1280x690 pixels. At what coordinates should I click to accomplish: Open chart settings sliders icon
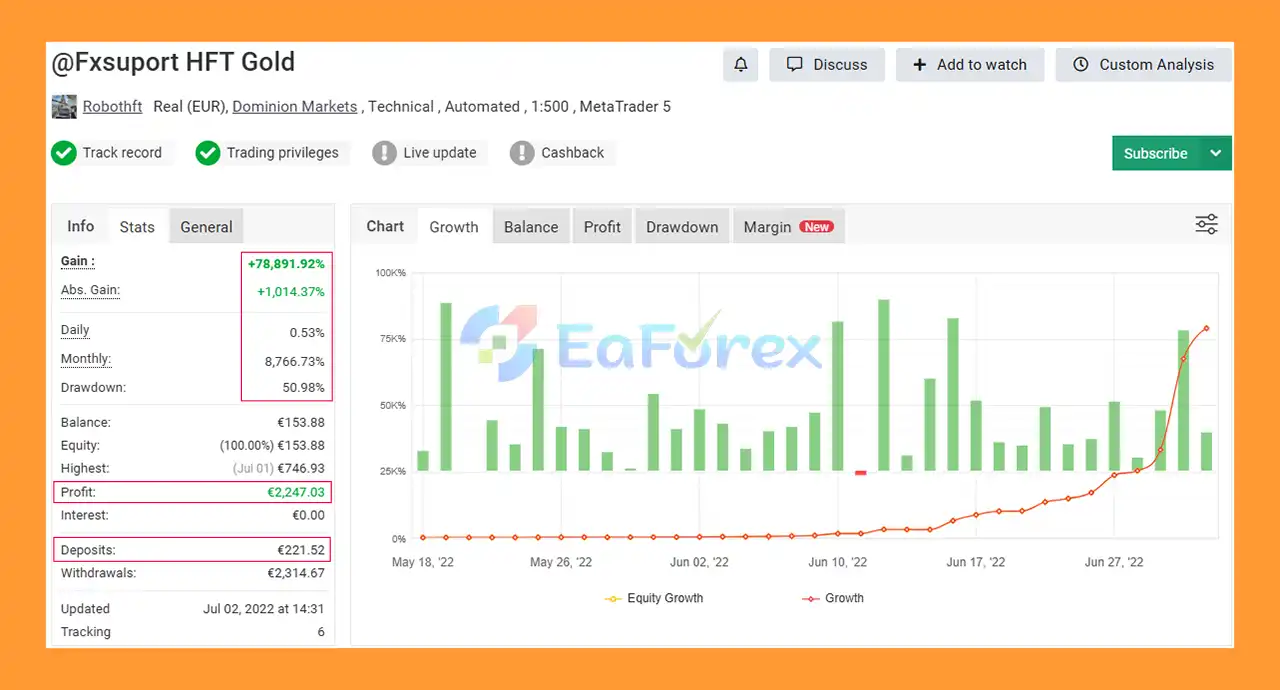click(x=1207, y=225)
